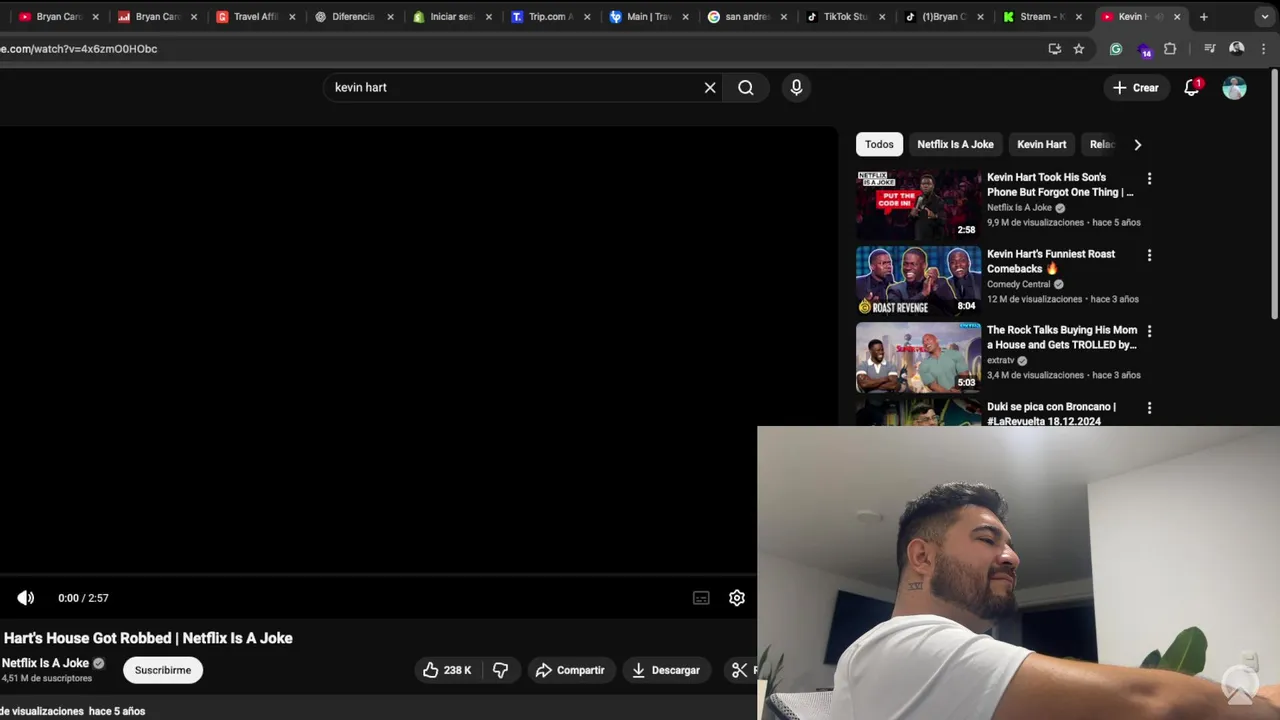This screenshot has height=720, width=1280.
Task: Like the video with 238 K thumbs-up
Action: [447, 670]
